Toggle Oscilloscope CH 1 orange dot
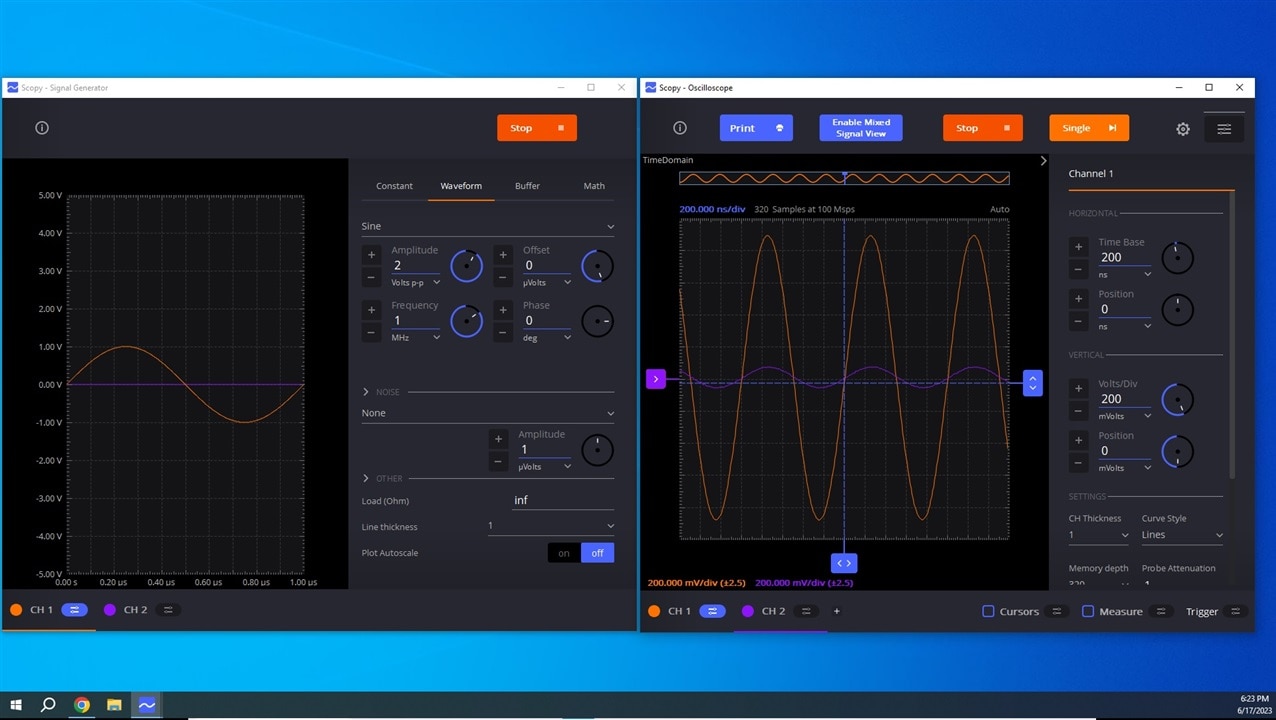1276x720 pixels. point(654,611)
